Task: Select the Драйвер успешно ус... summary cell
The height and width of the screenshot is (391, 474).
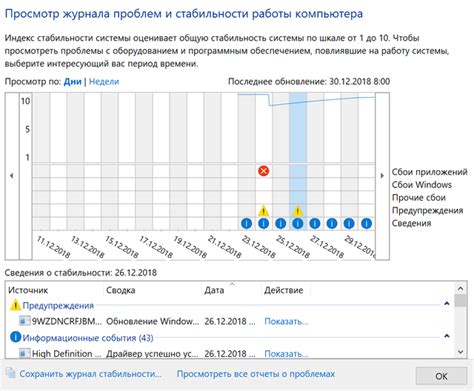Action: point(152,354)
